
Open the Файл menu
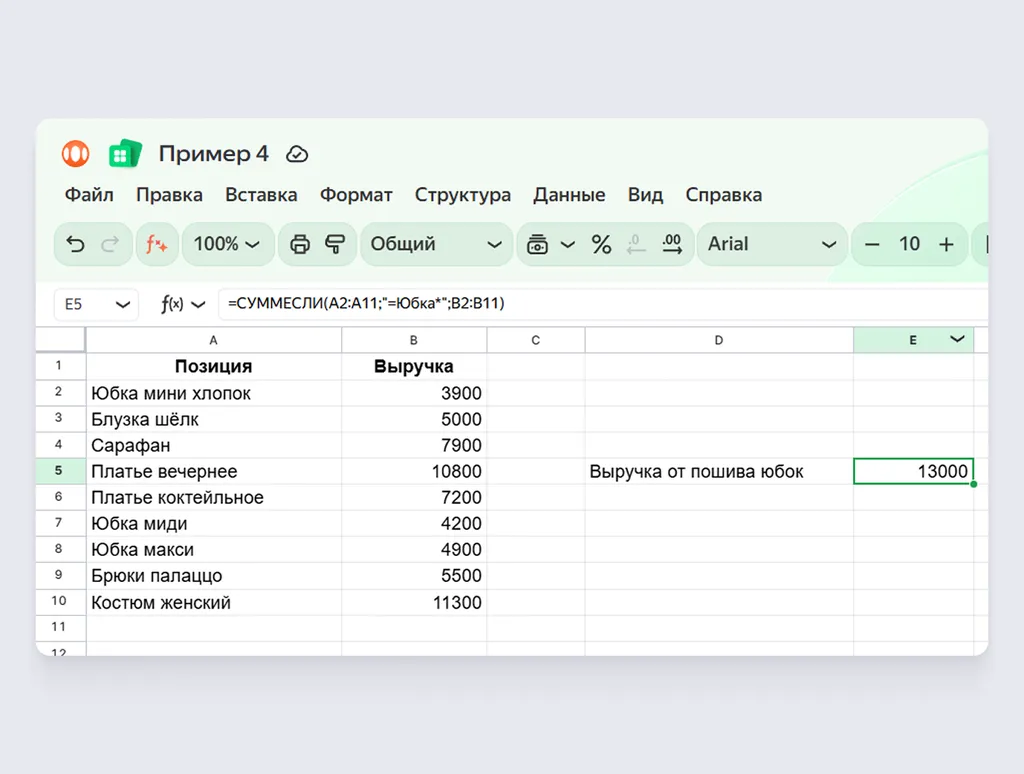pos(89,195)
